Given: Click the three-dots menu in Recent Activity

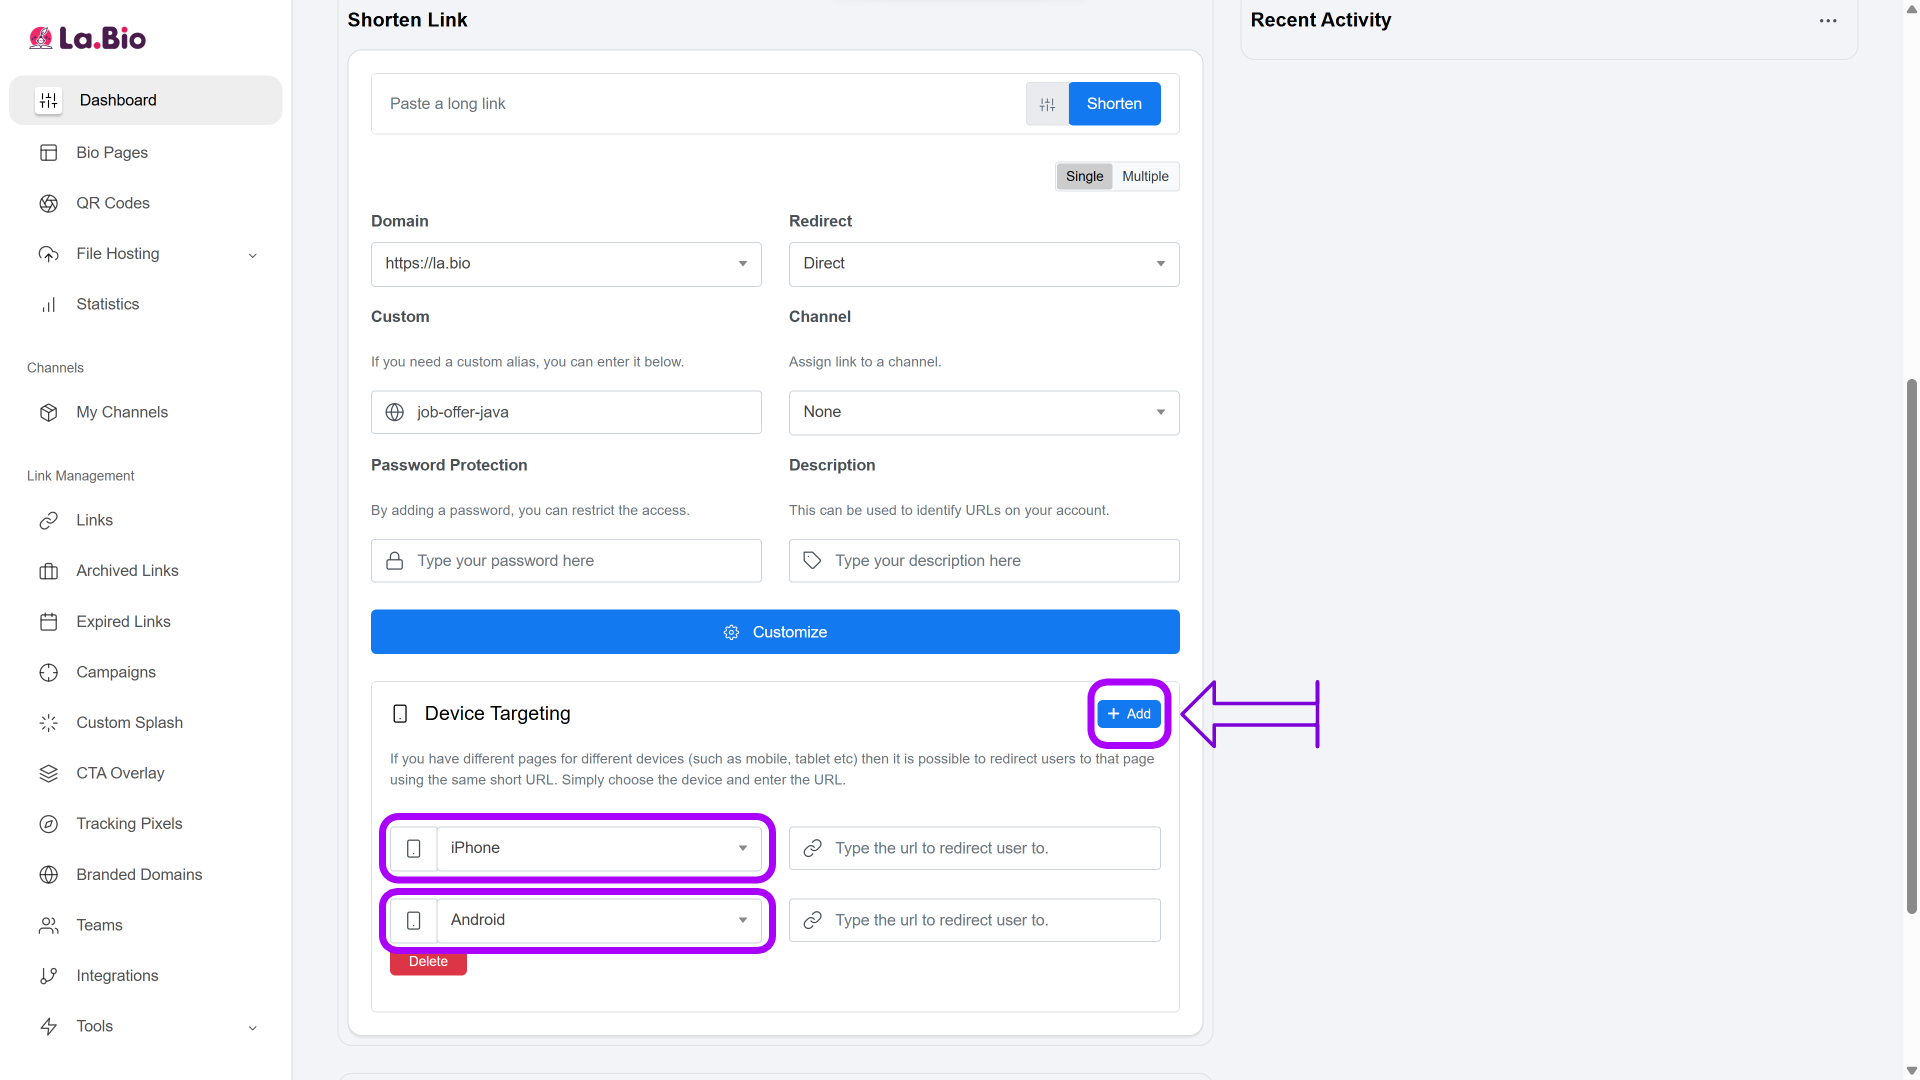Looking at the screenshot, I should (x=1828, y=20).
